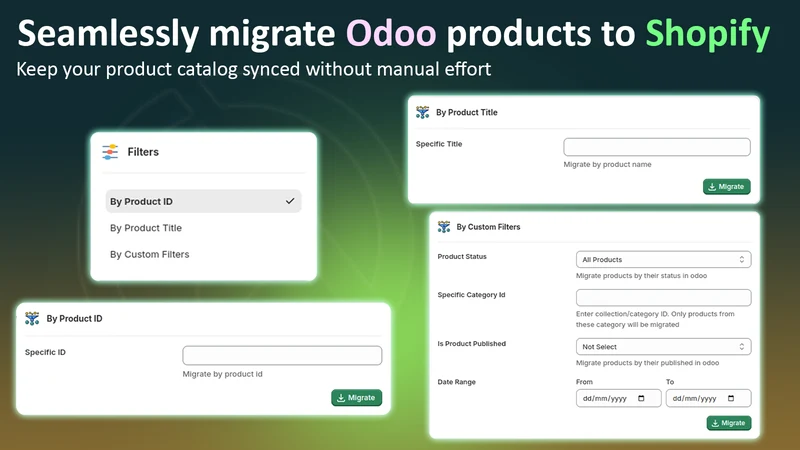Click the By Product ID panel heading
This screenshot has height=450, width=800.
tap(74, 319)
